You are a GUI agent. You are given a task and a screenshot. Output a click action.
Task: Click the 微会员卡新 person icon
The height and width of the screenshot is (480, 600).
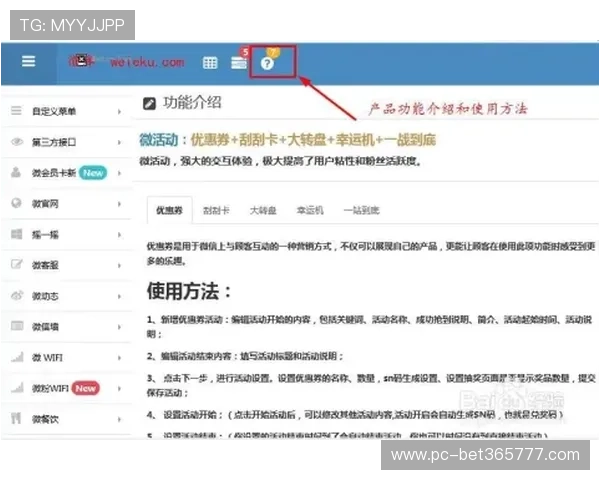click(16, 172)
